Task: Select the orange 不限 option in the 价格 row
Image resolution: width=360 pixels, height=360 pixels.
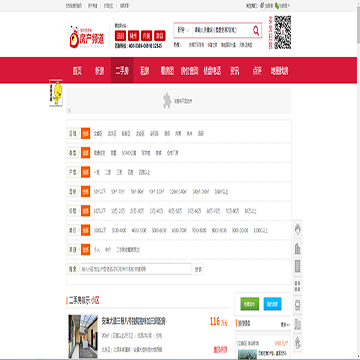Action: point(86,211)
